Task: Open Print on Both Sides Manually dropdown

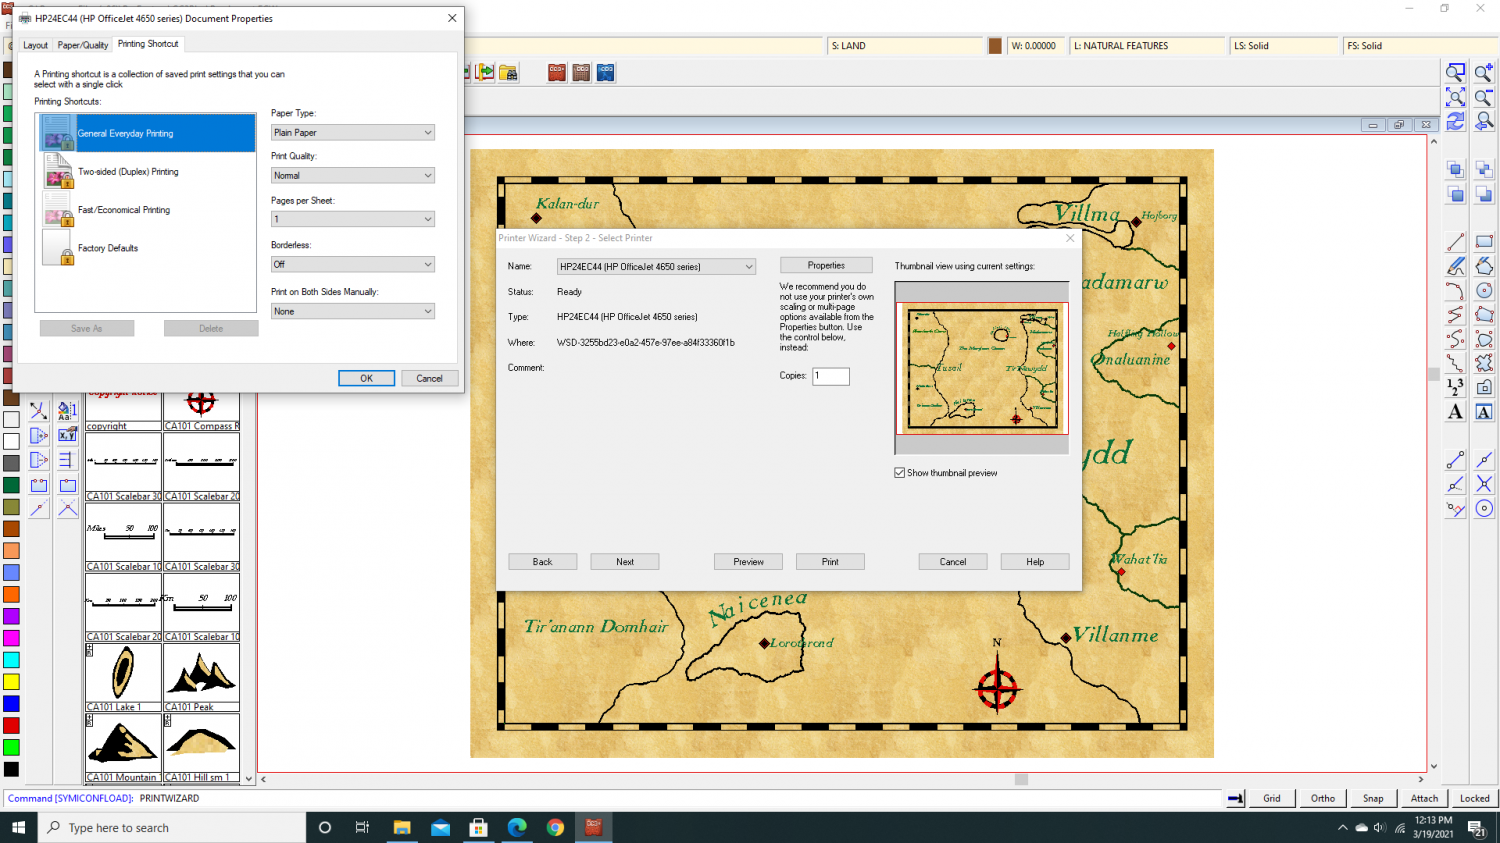Action: pos(353,311)
